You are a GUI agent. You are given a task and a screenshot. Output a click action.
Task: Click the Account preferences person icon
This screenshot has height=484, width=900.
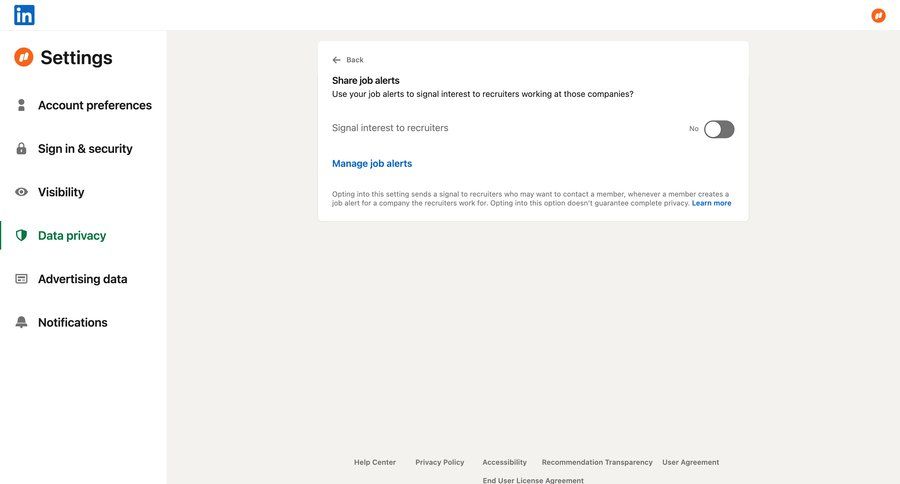coord(21,105)
